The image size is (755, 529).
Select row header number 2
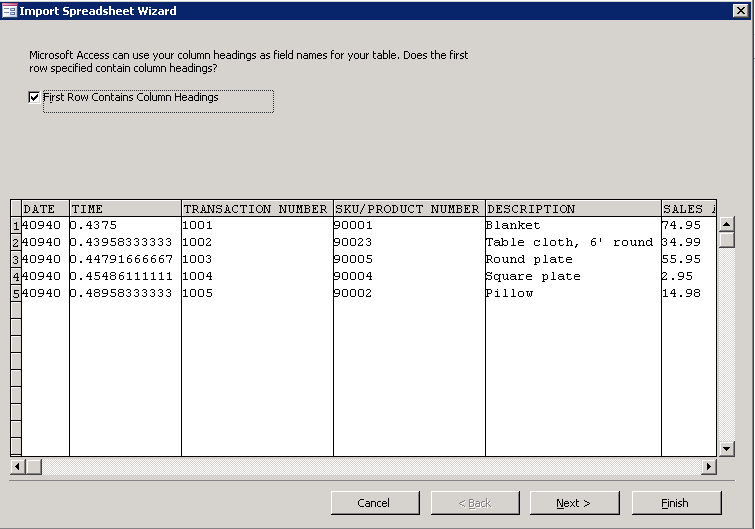[x=16, y=242]
